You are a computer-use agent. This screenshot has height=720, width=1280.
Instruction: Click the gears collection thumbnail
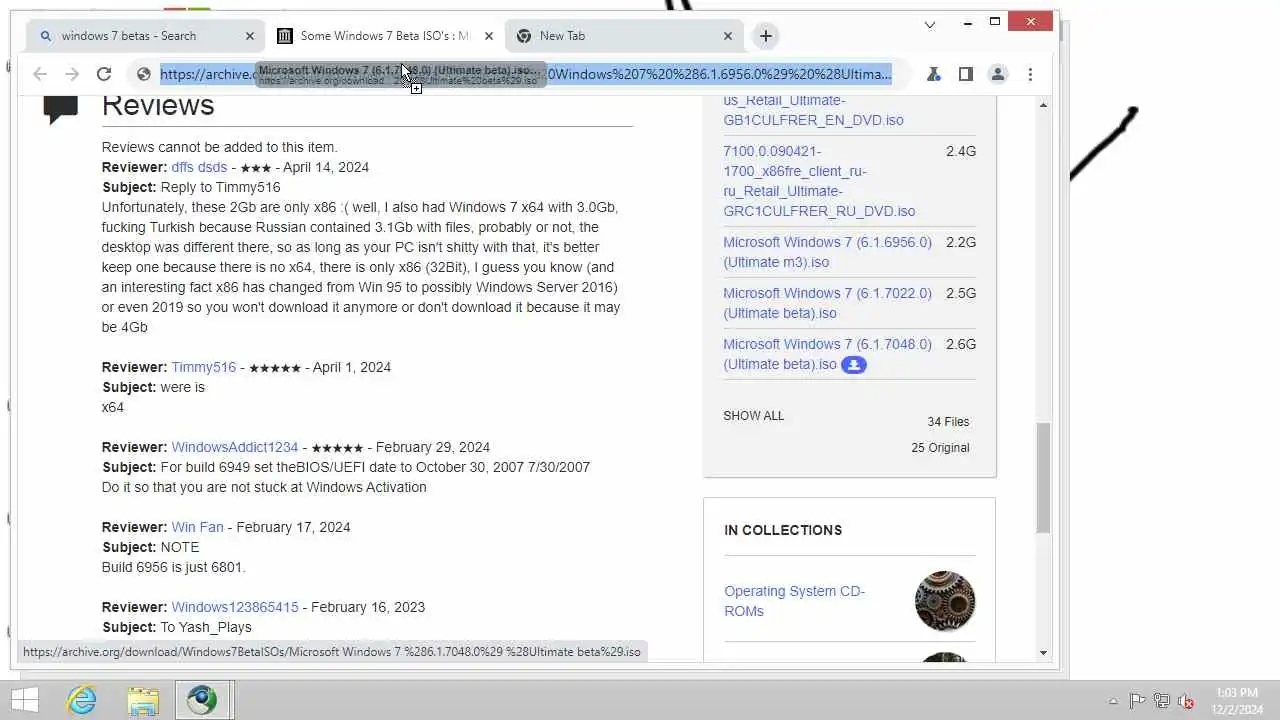944,601
